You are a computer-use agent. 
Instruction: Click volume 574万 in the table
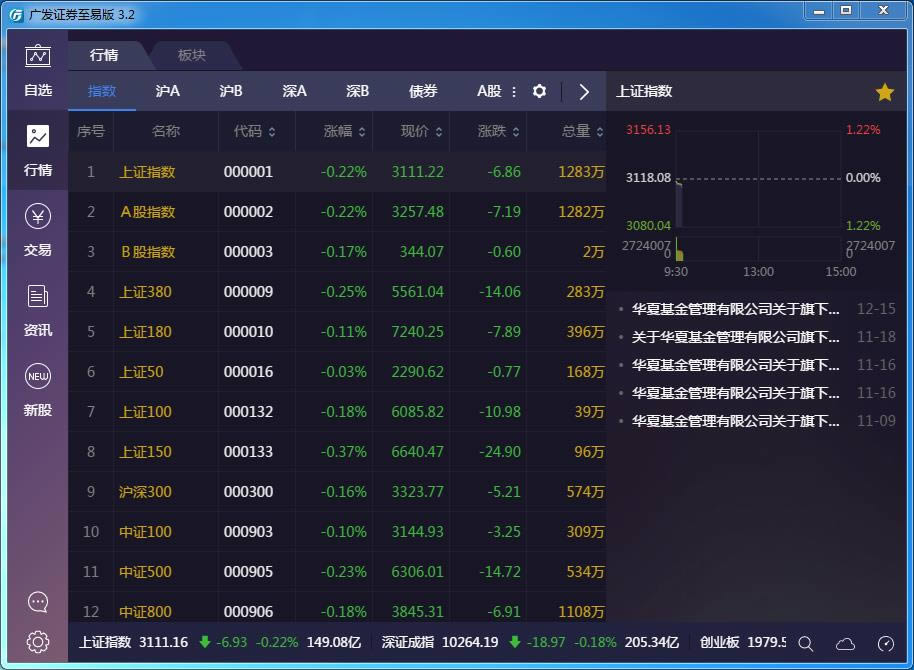[585, 492]
